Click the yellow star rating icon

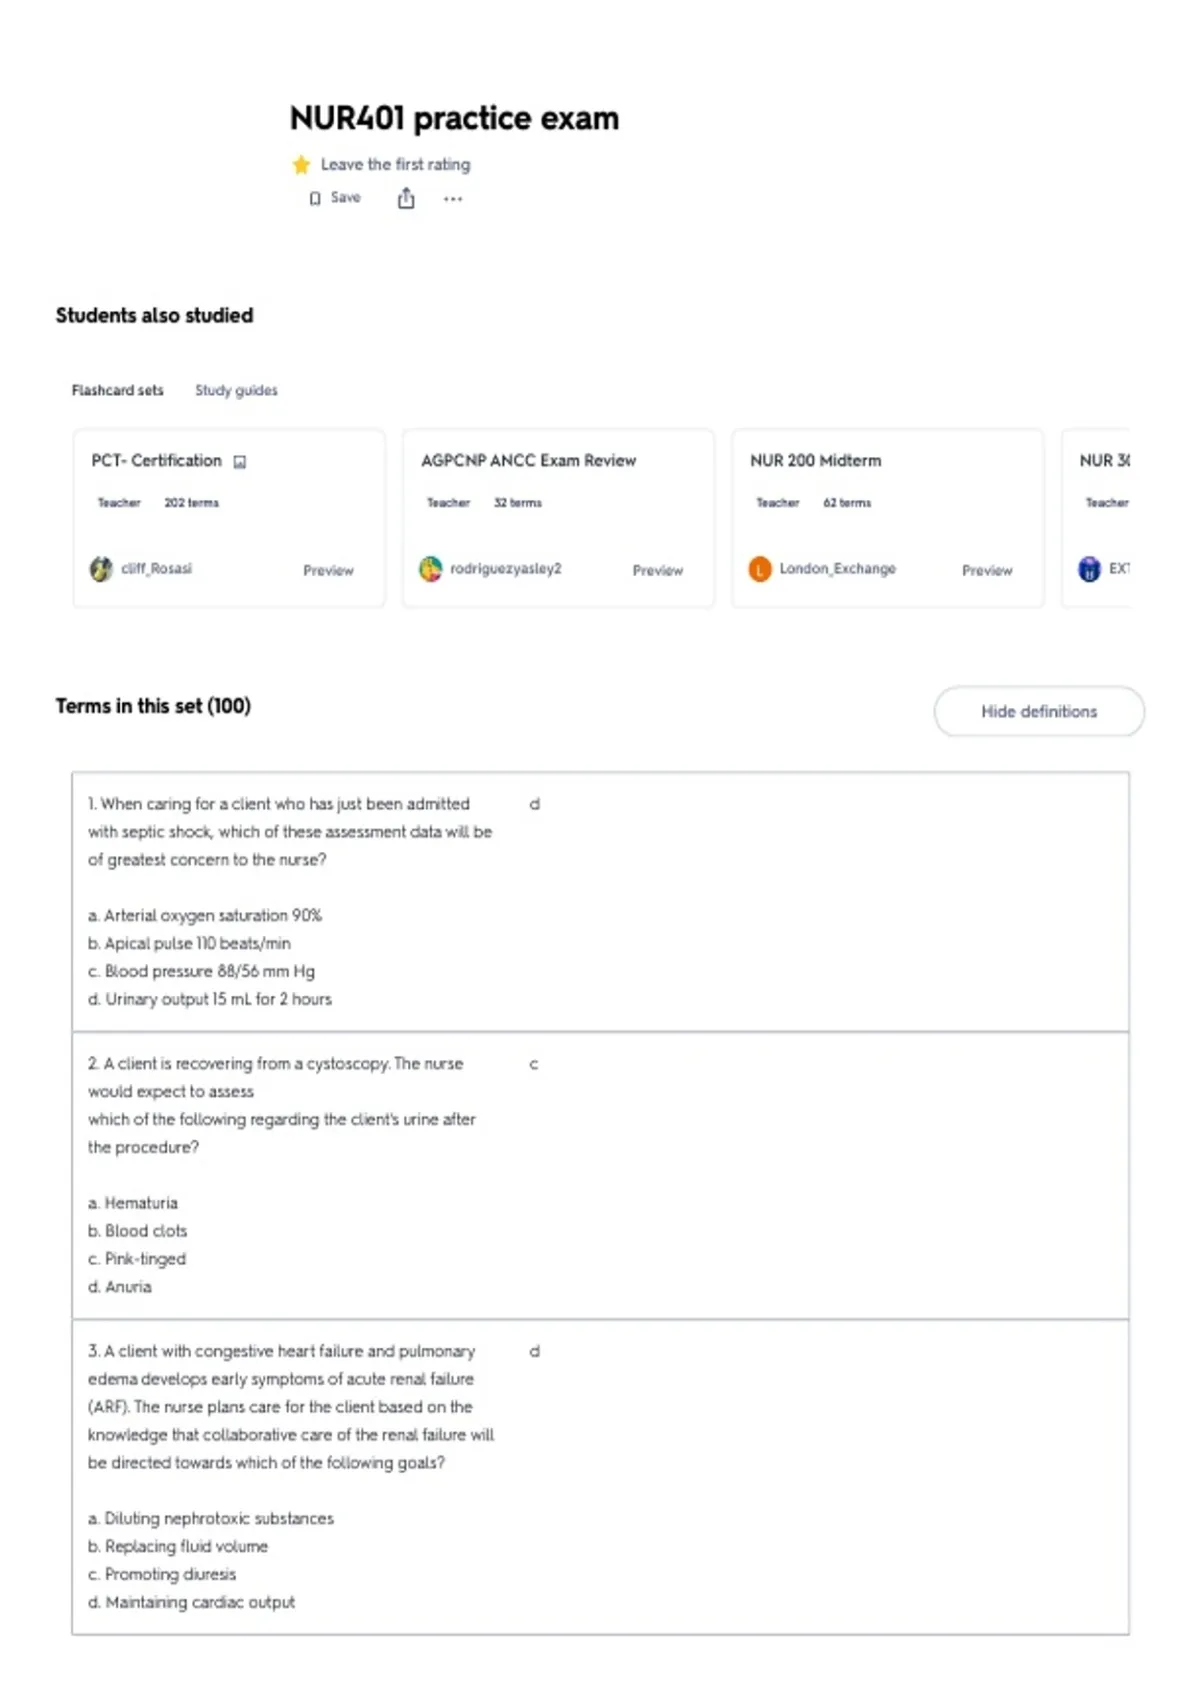click(301, 165)
